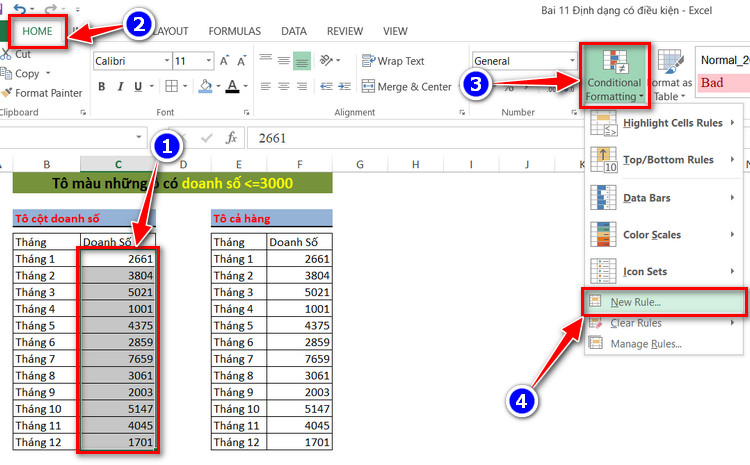The height and width of the screenshot is (465, 750).
Task: Open the General number format dropdown
Action: coord(572,61)
